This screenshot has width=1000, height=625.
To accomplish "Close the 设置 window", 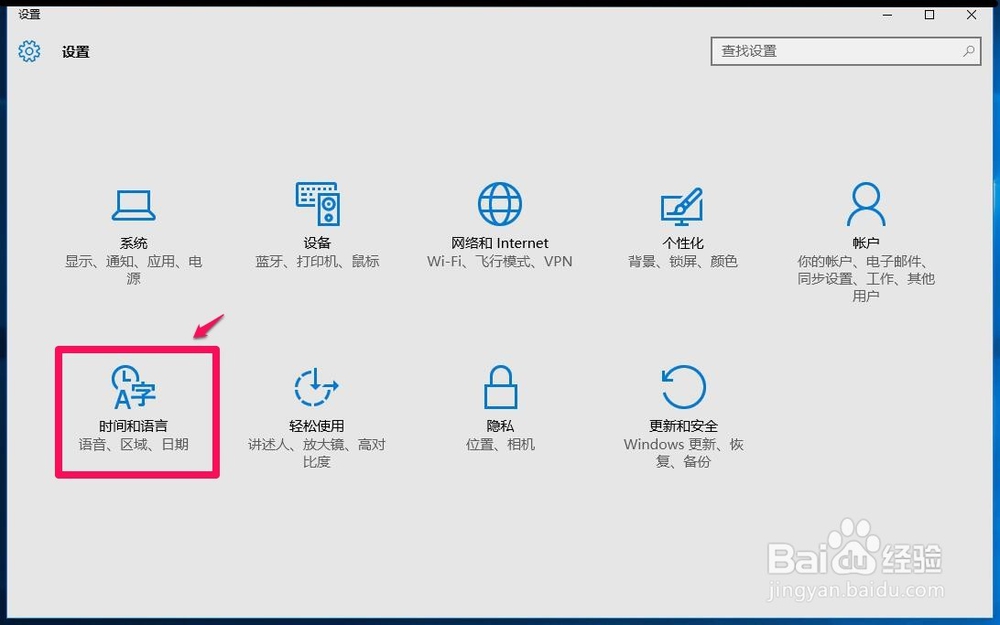I will click(971, 15).
